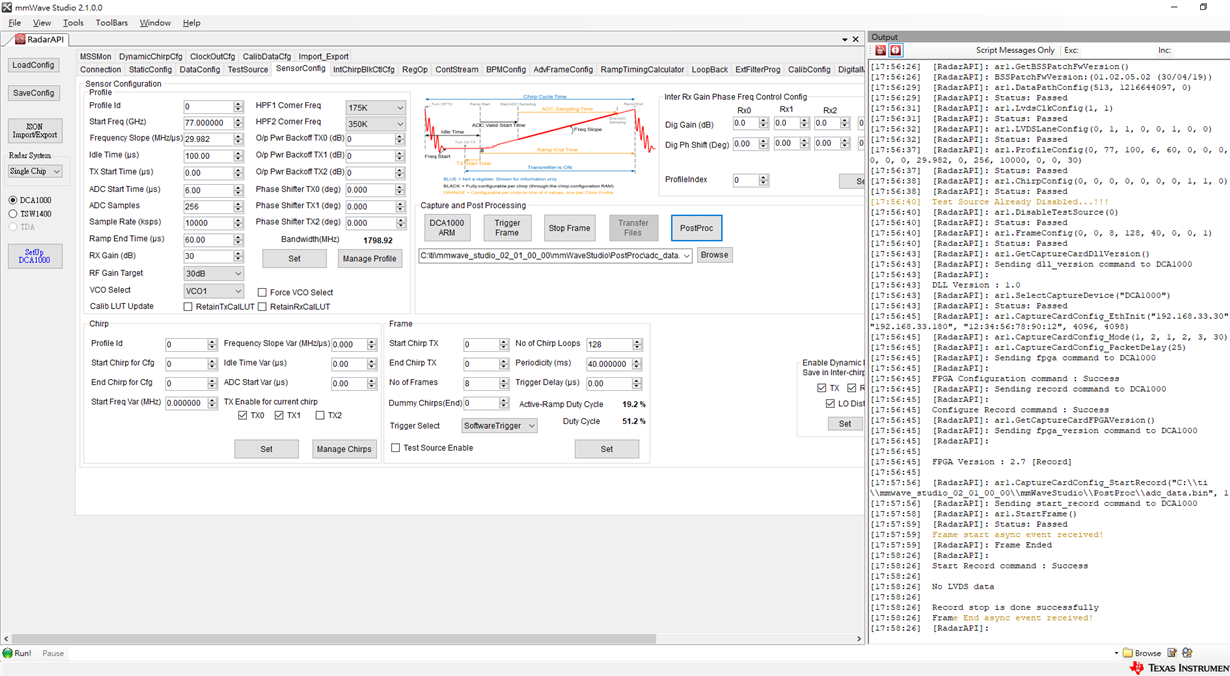Close the RadarAPI panel with X

[x=856, y=40]
